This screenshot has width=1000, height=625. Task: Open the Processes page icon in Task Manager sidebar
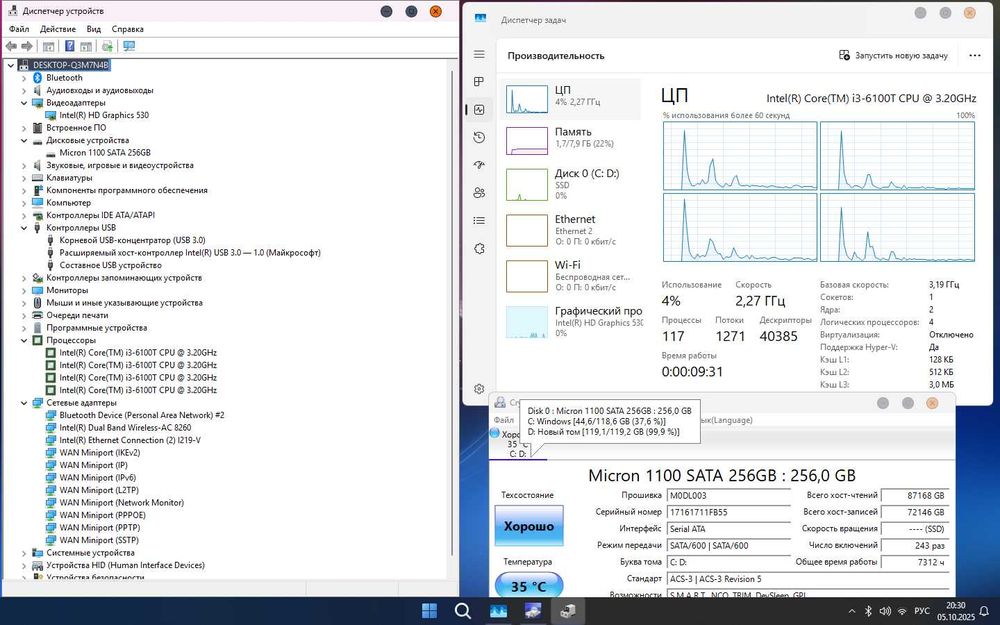(480, 82)
